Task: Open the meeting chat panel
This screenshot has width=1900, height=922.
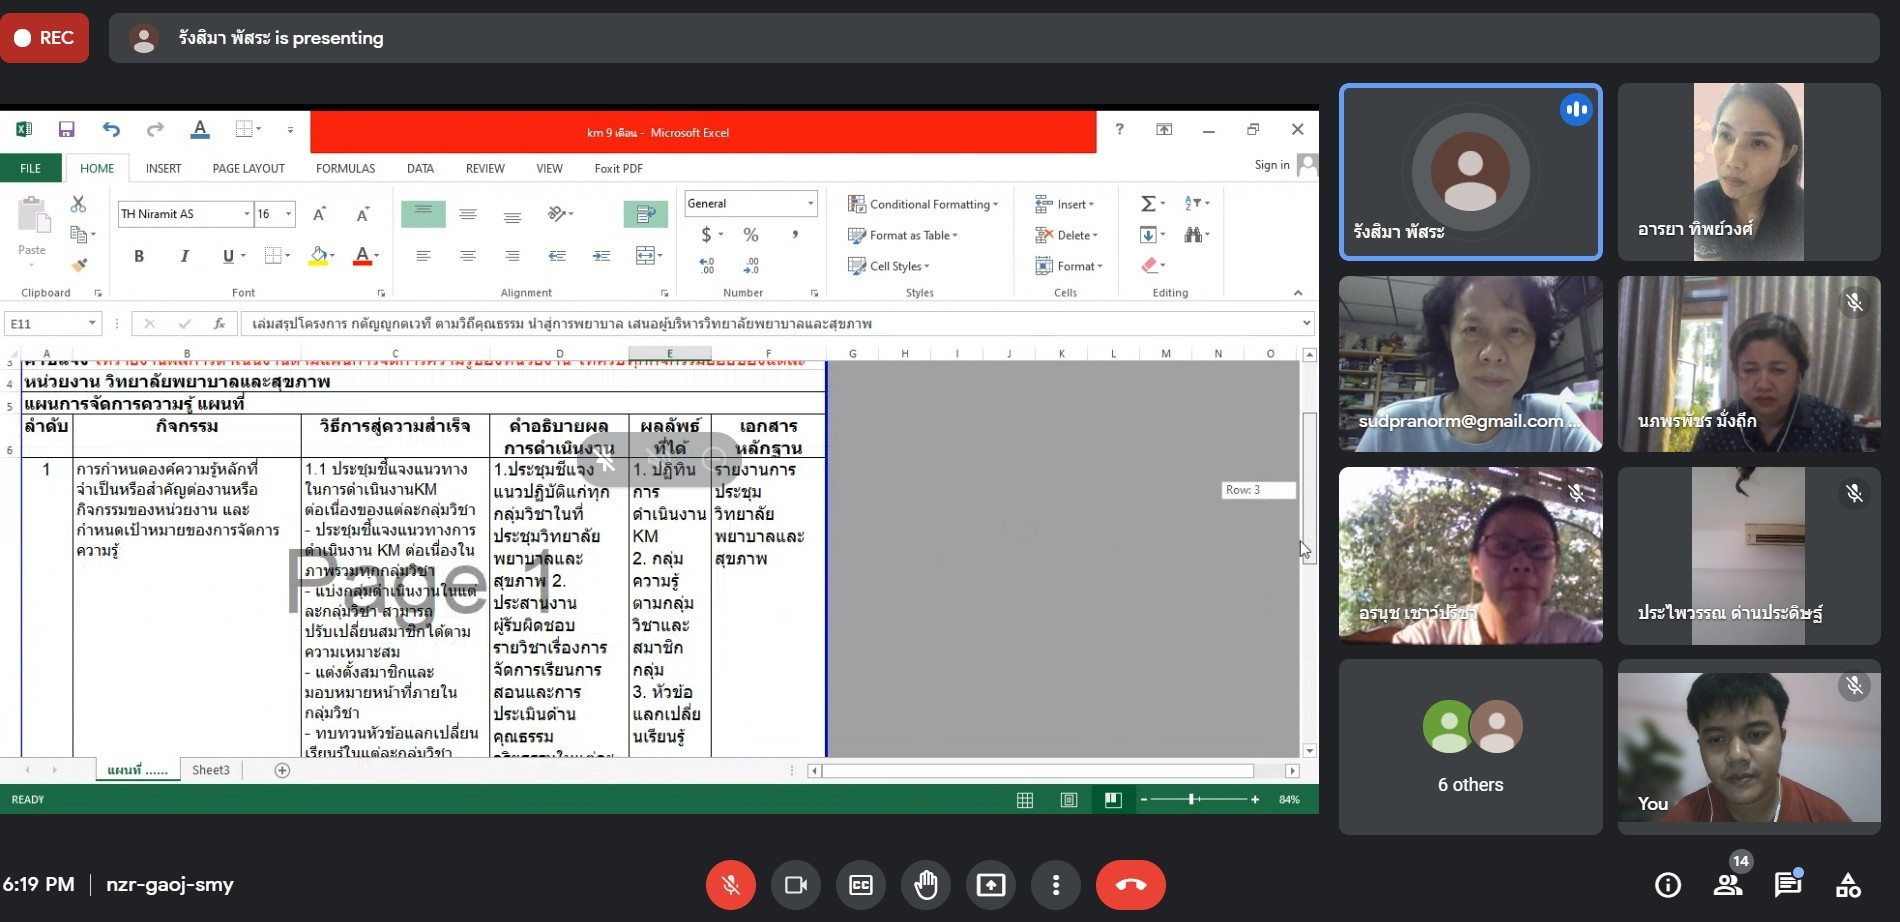Action: (1787, 885)
